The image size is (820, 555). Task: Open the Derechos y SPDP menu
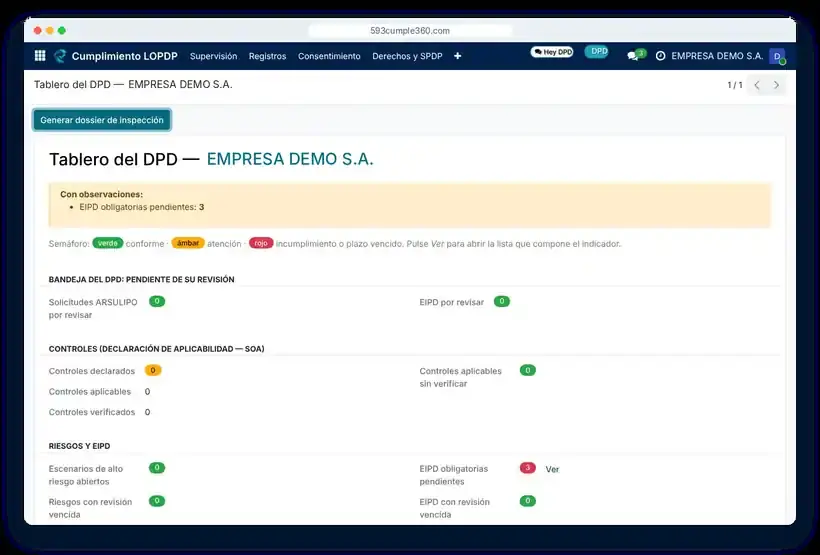[x=407, y=56]
